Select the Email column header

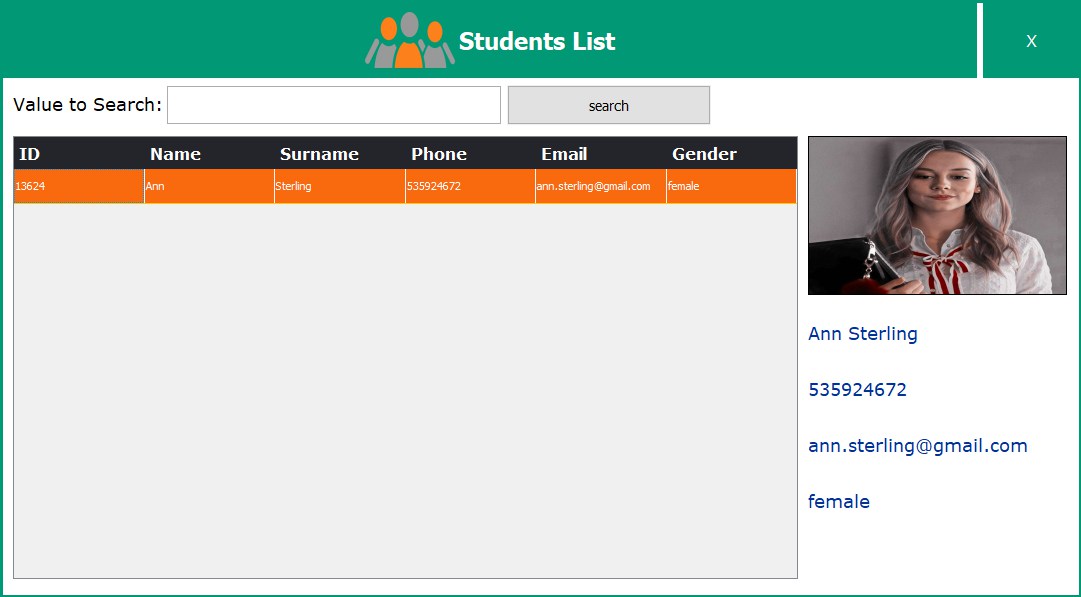[x=565, y=154]
